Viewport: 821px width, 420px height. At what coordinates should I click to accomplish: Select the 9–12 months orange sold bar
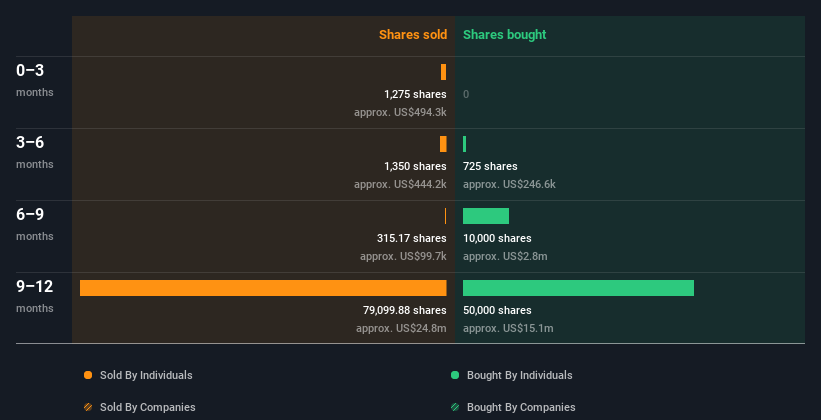[x=263, y=288]
